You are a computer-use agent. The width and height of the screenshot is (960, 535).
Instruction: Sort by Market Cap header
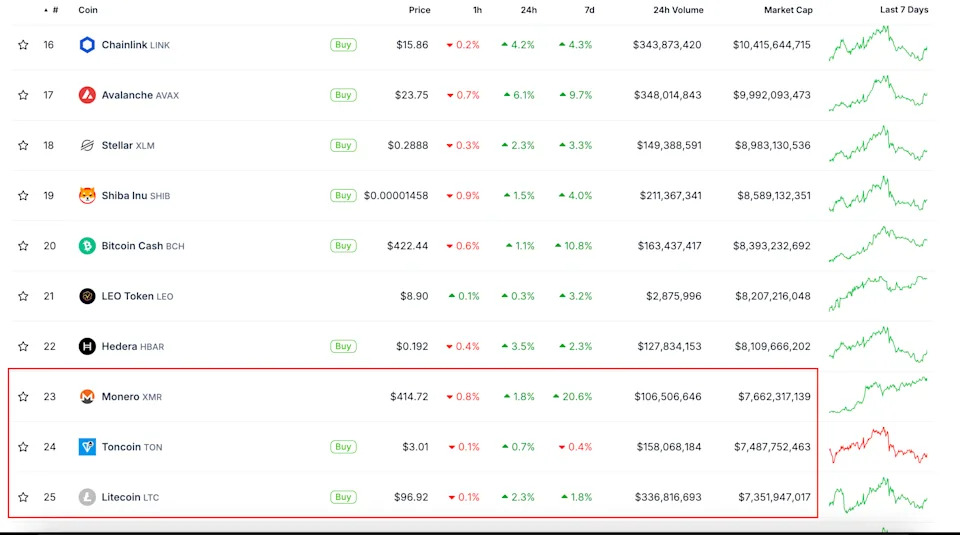tap(788, 10)
